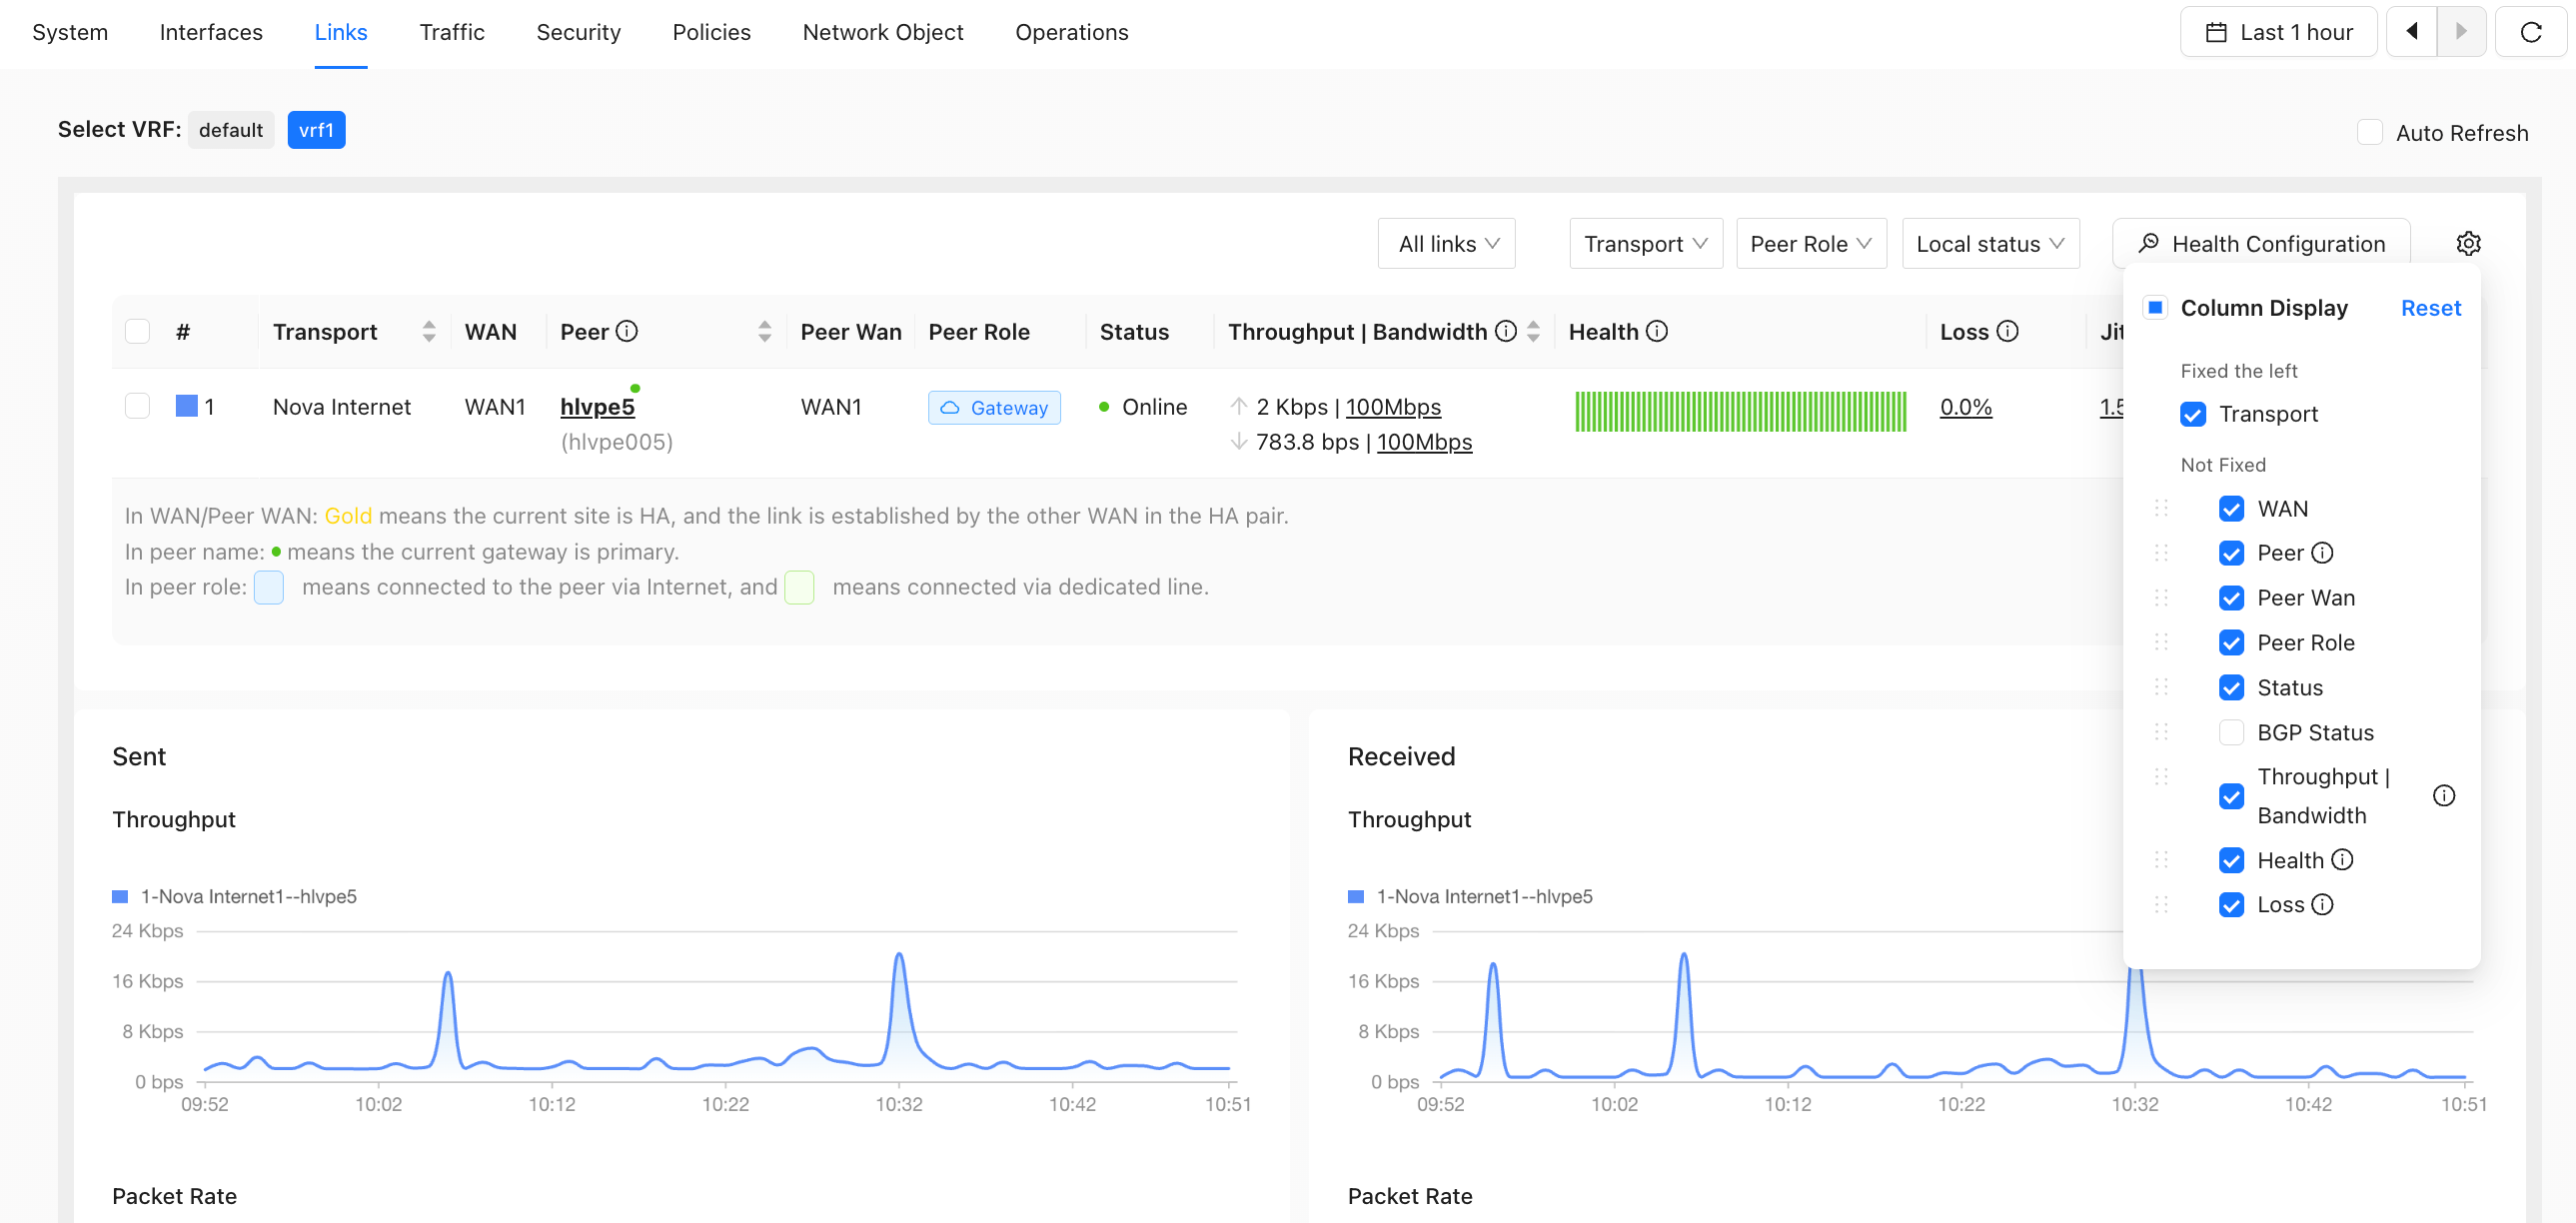Image resolution: width=2576 pixels, height=1223 pixels.
Task: Uncheck the Peer Role column checkbox
Action: 2231,643
